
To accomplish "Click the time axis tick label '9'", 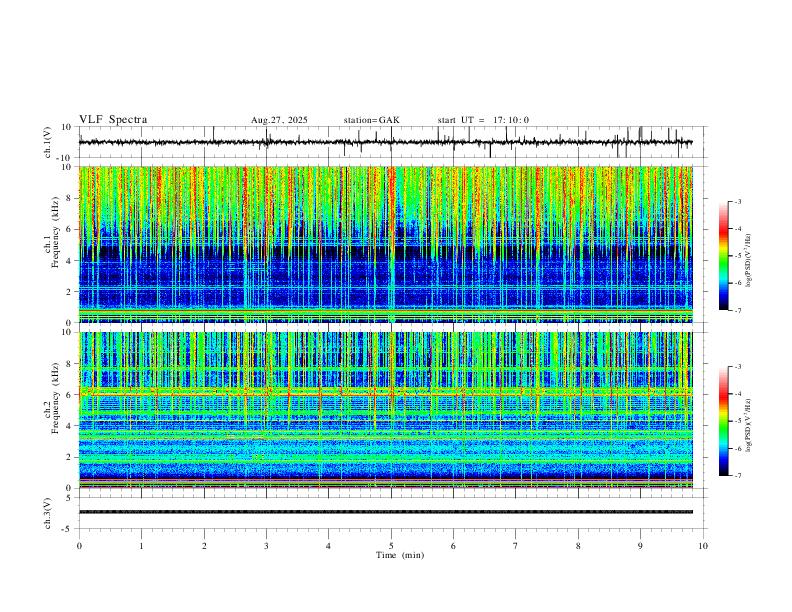I will (640, 546).
